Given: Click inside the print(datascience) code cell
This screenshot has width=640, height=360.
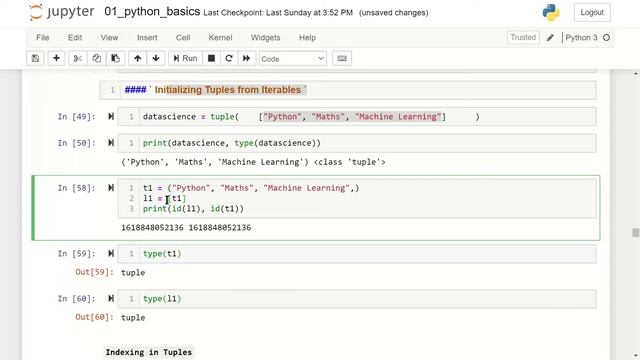Looking at the screenshot, I should [357, 143].
